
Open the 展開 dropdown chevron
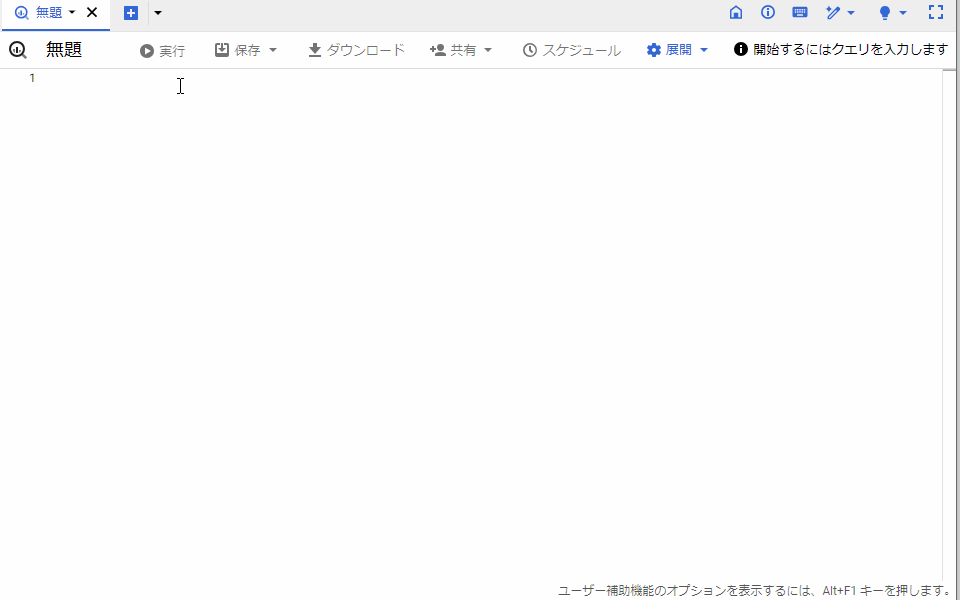[x=702, y=49]
